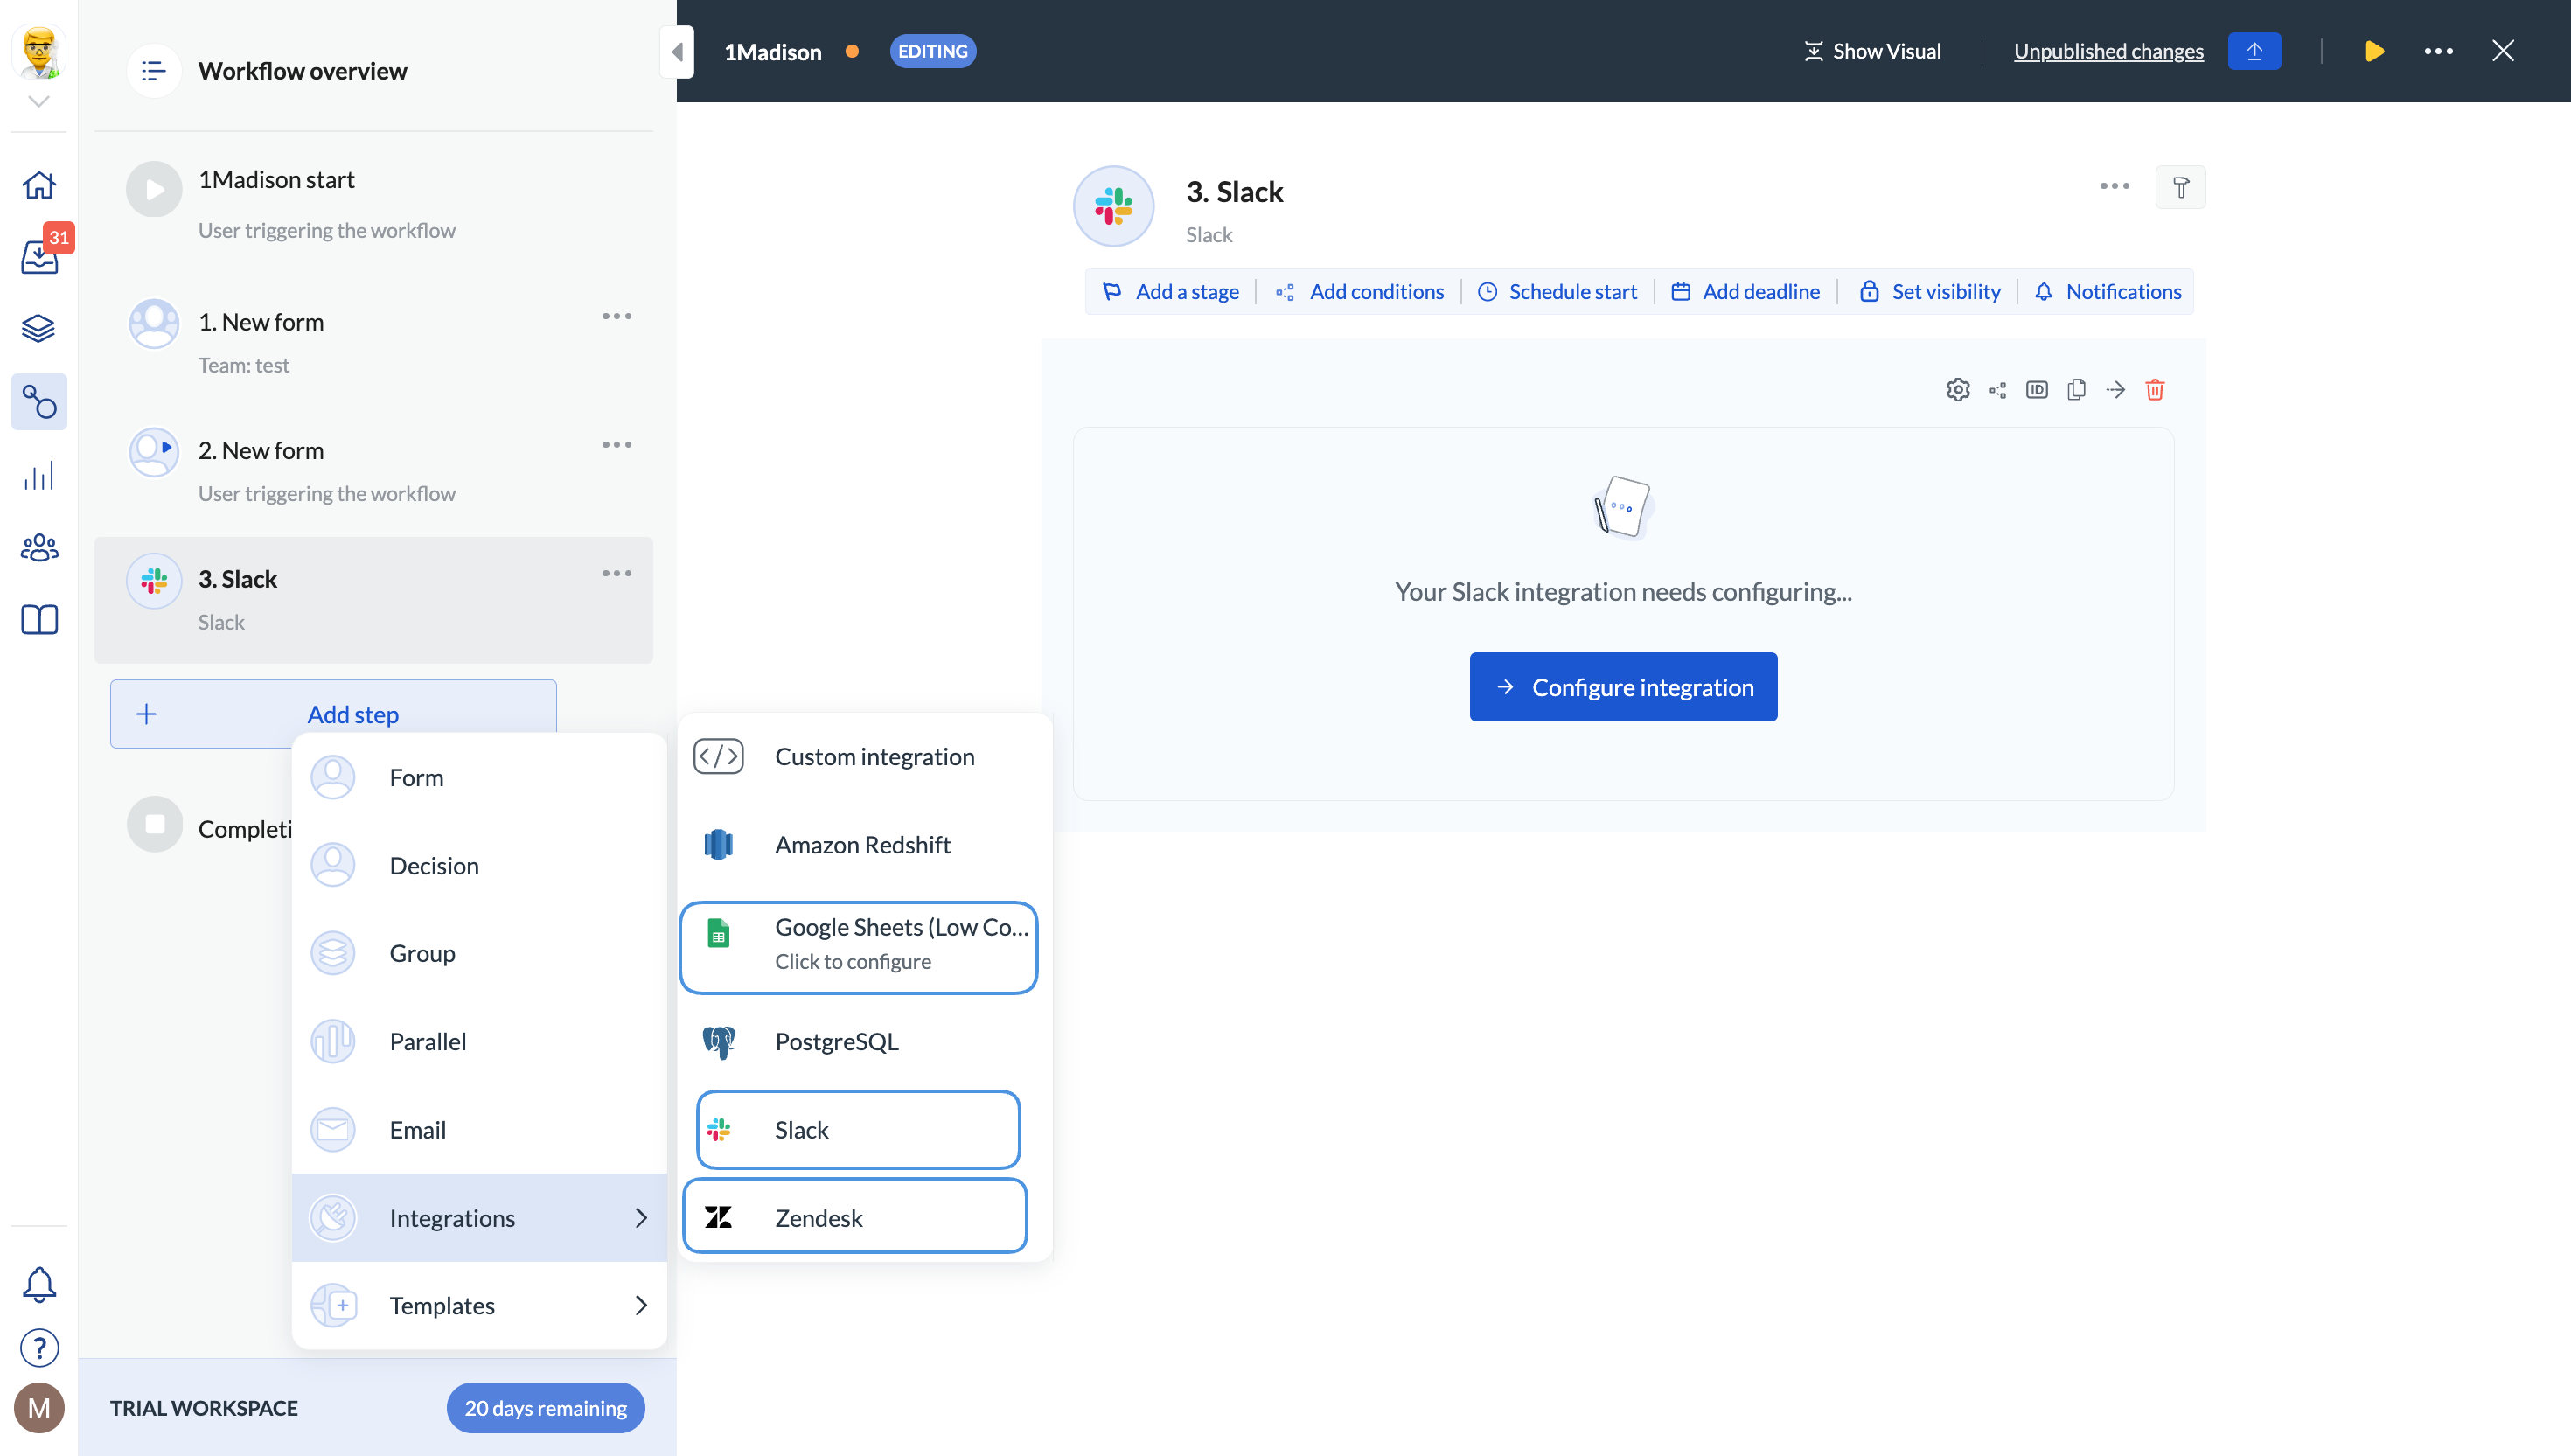Image resolution: width=2571 pixels, height=1456 pixels.
Task: Click Add conditions
Action: [x=1360, y=291]
